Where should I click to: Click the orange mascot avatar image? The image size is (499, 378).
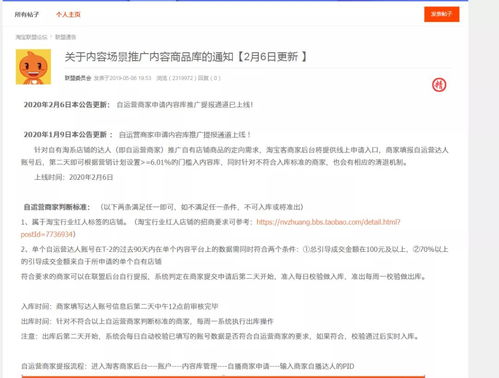pyautogui.click(x=33, y=67)
